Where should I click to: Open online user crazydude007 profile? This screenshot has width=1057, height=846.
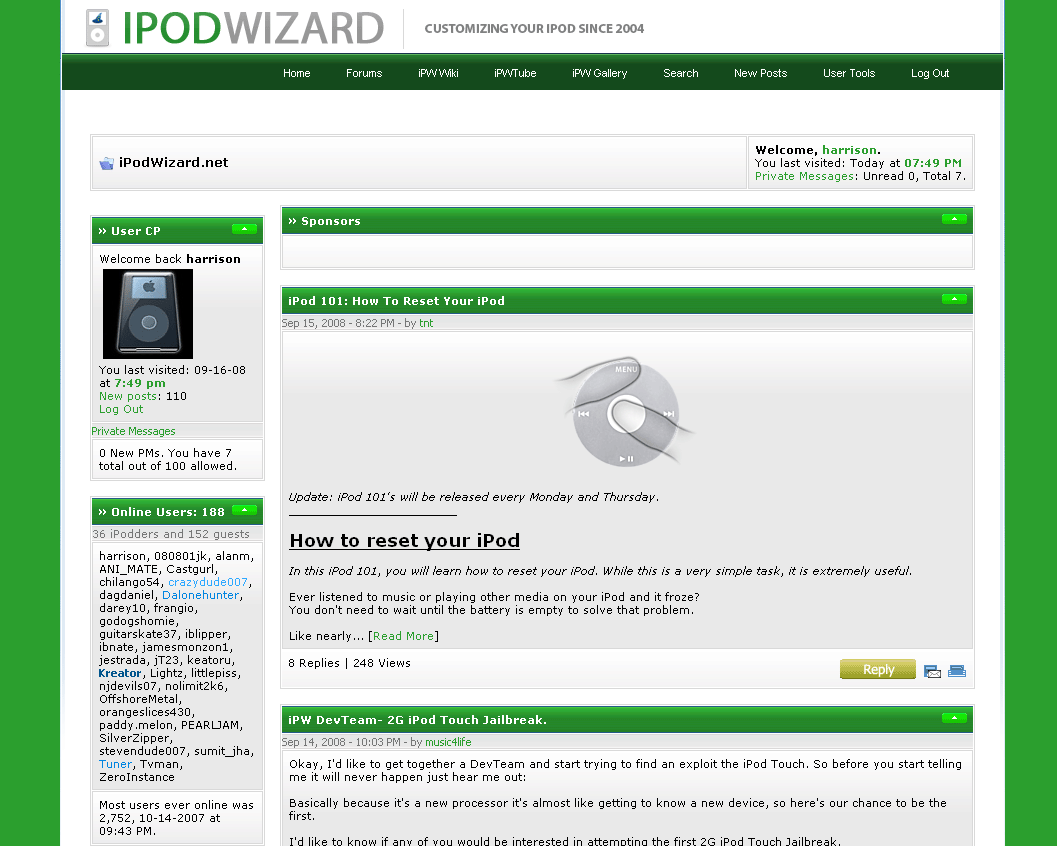click(x=208, y=582)
